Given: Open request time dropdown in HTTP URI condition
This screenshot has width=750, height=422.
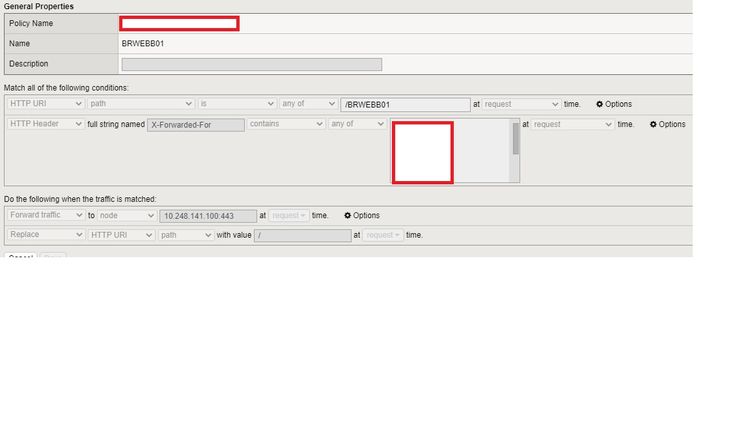Looking at the screenshot, I should (x=521, y=104).
